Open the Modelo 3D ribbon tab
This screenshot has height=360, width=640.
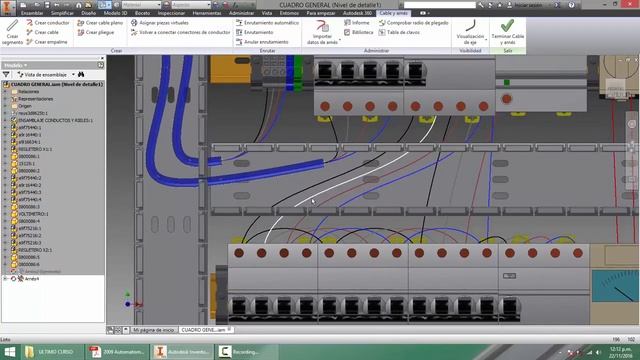click(116, 13)
